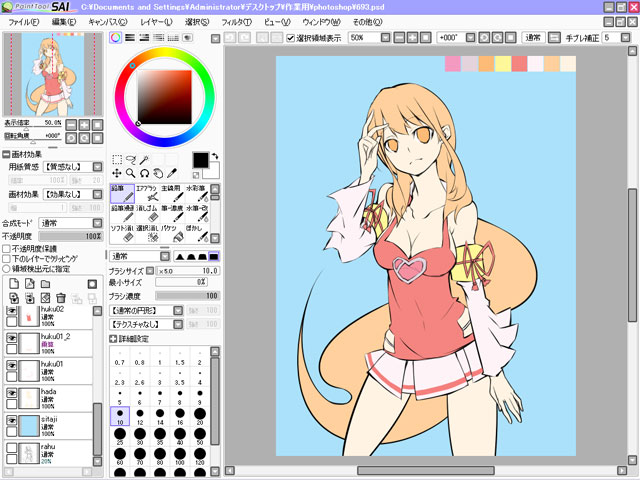Select the magic wand tool
This screenshot has width=640, height=480.
coord(144,160)
